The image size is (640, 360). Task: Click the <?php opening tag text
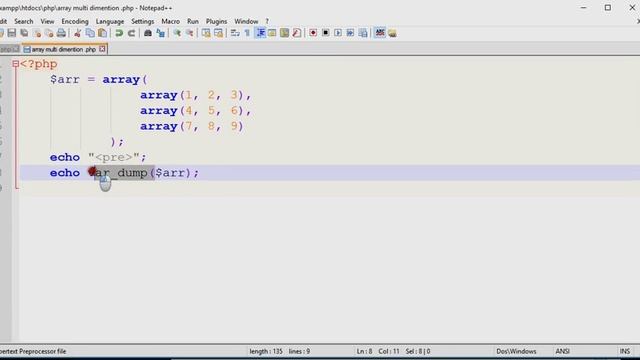(38, 64)
